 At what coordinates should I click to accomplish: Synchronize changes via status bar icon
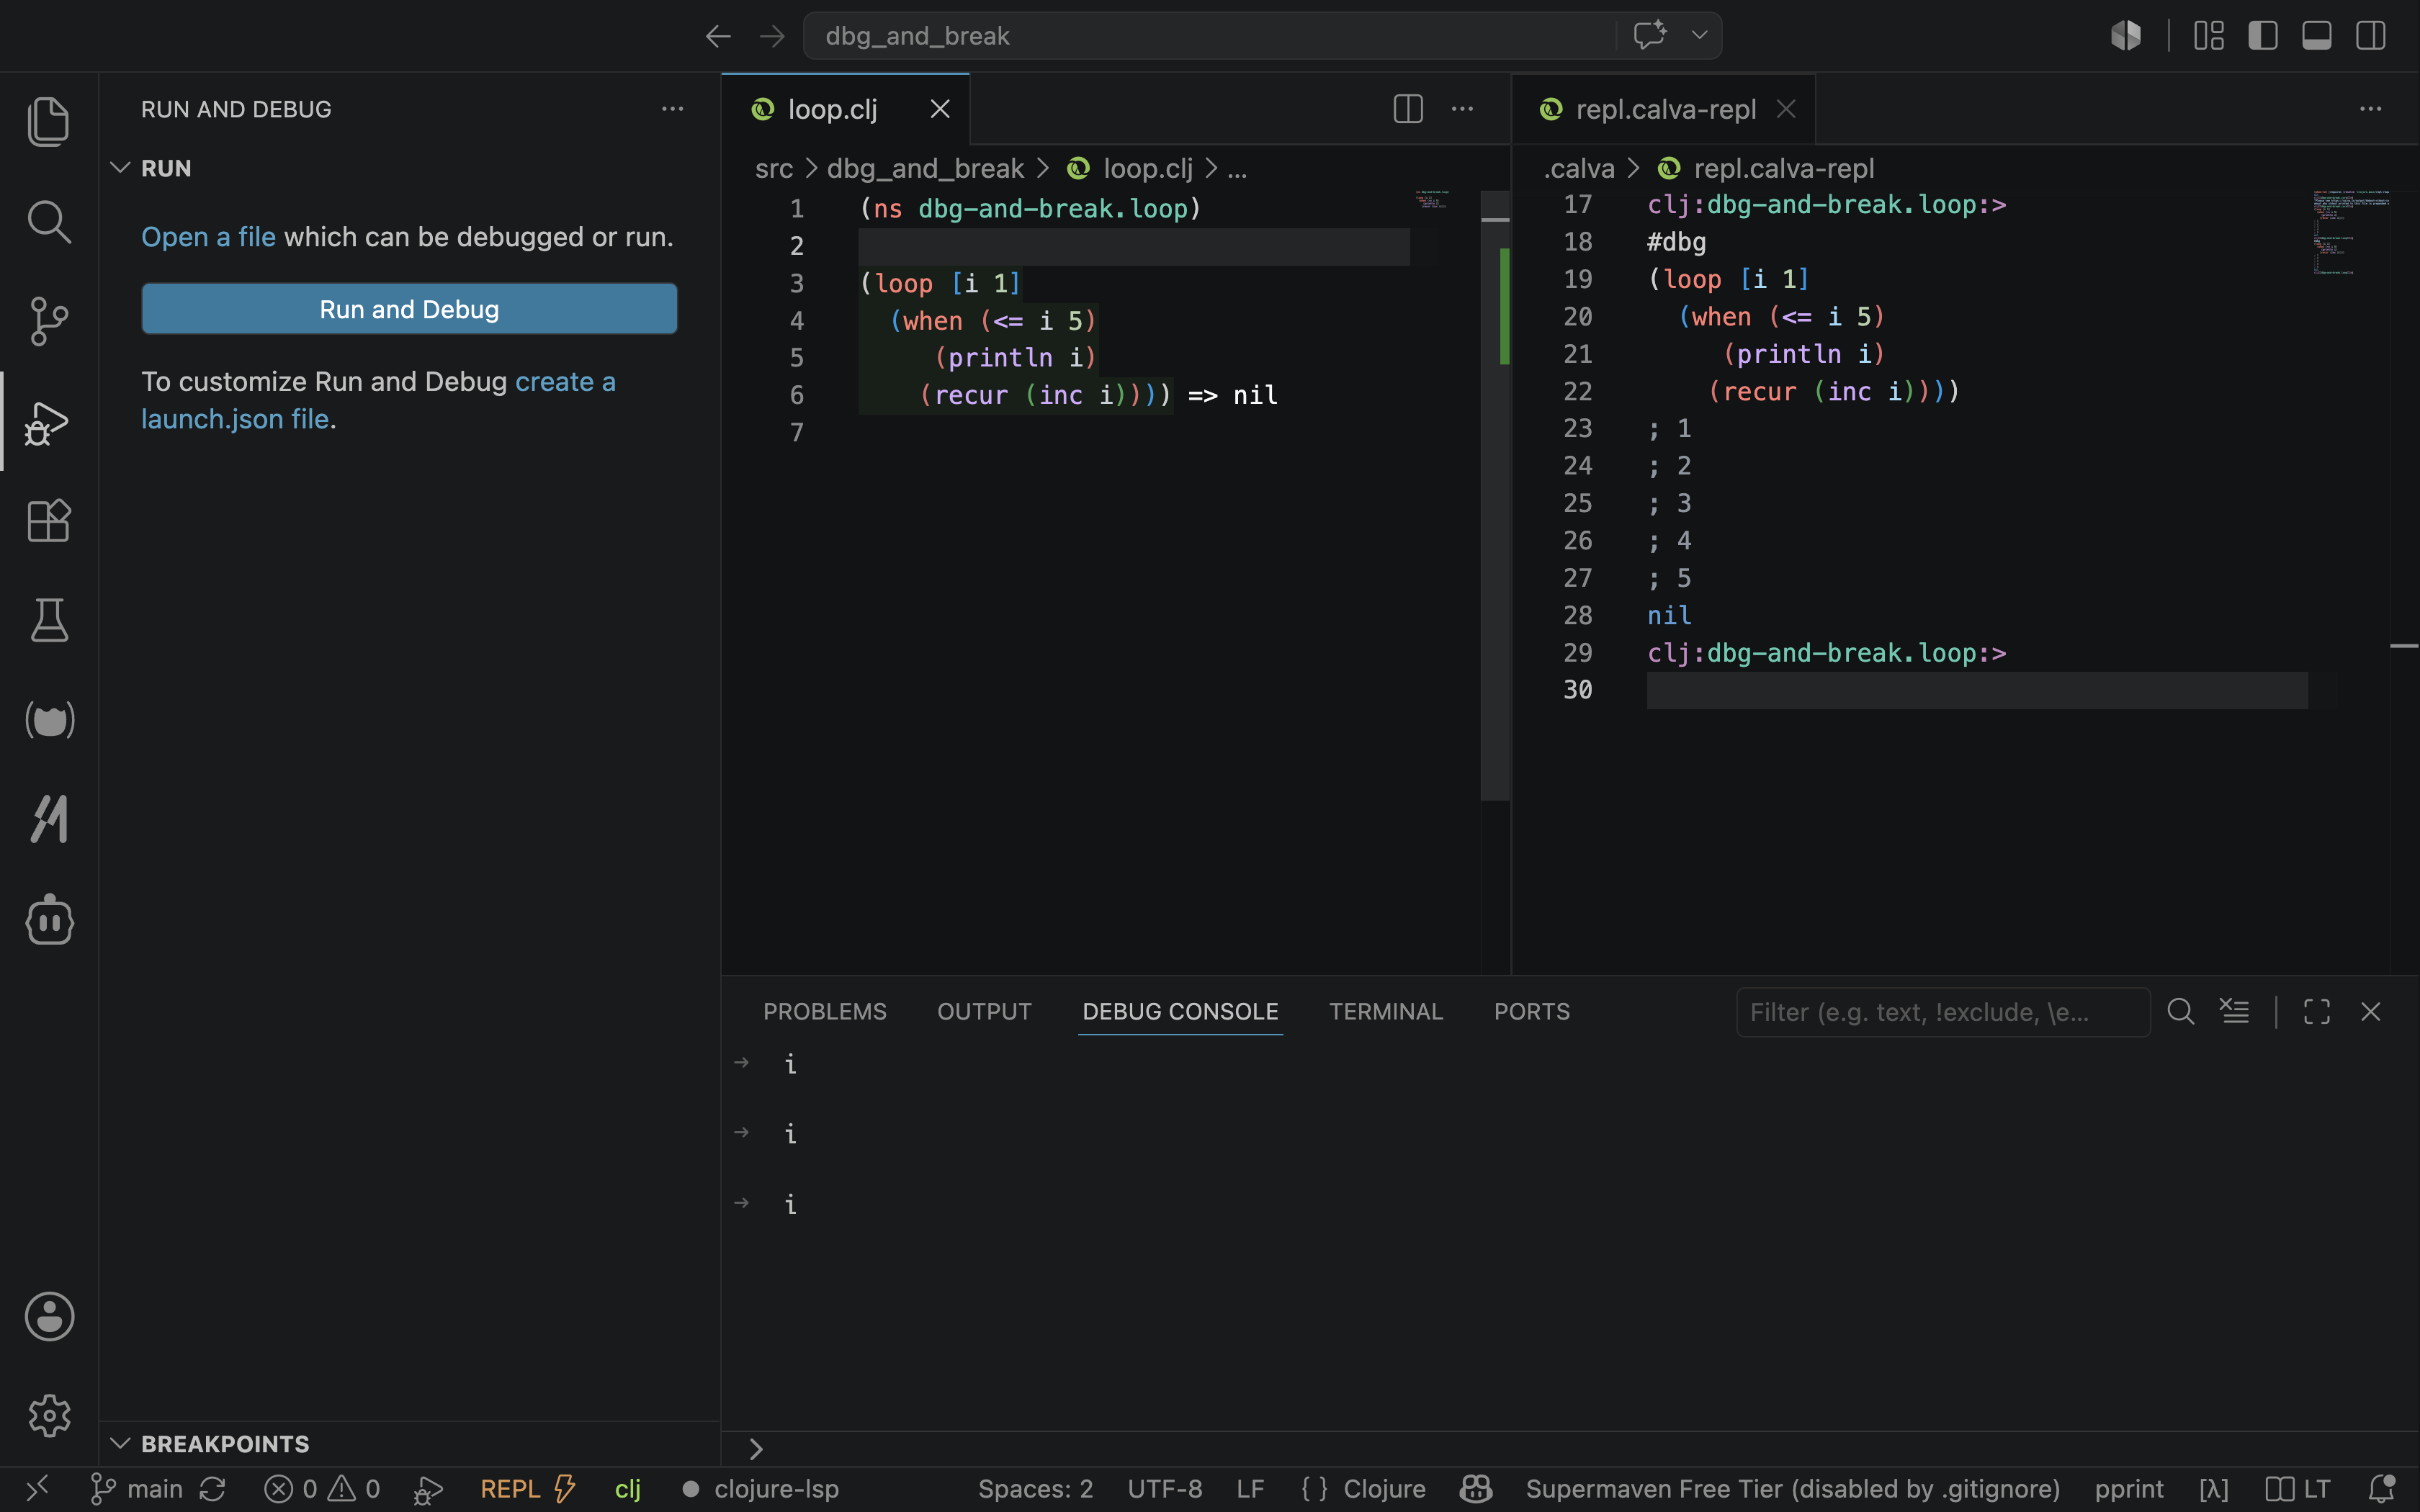(213, 1489)
